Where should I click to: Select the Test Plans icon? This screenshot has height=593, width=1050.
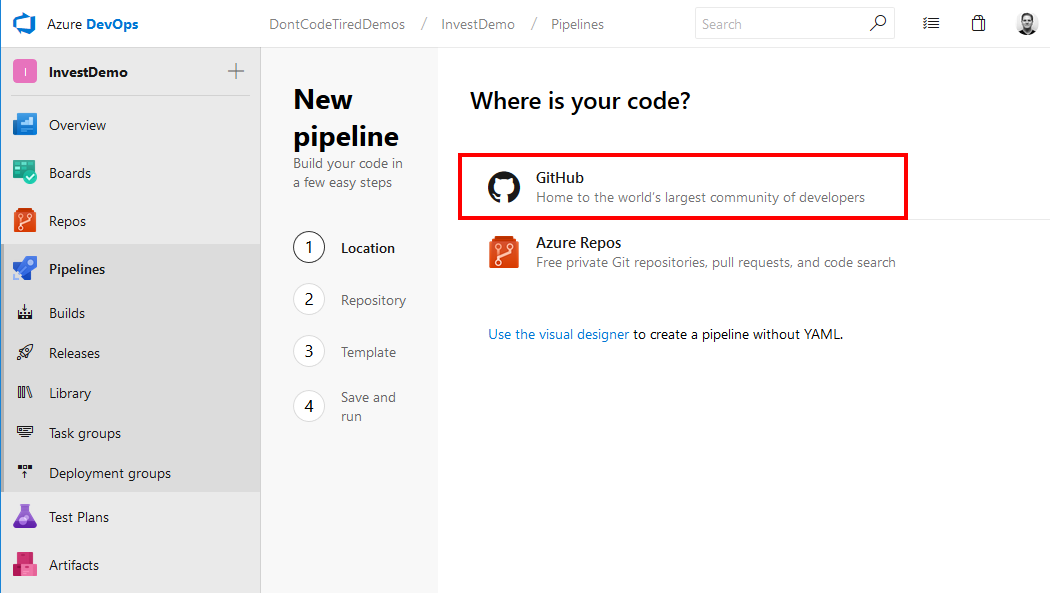[24, 516]
